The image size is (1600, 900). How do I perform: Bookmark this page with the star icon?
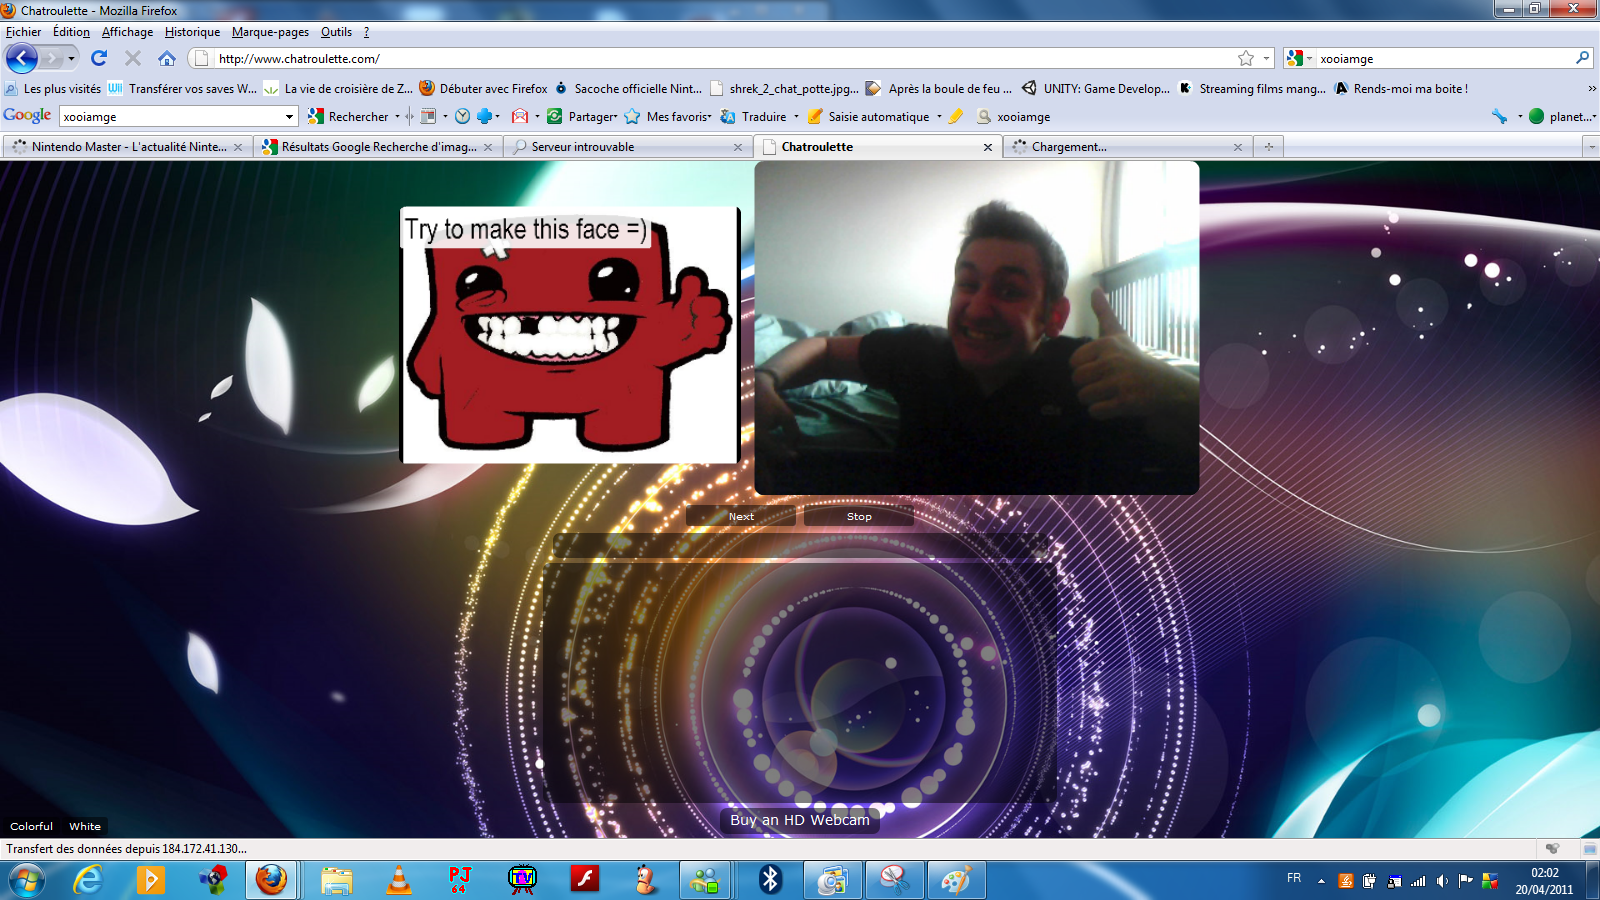coord(1246,58)
